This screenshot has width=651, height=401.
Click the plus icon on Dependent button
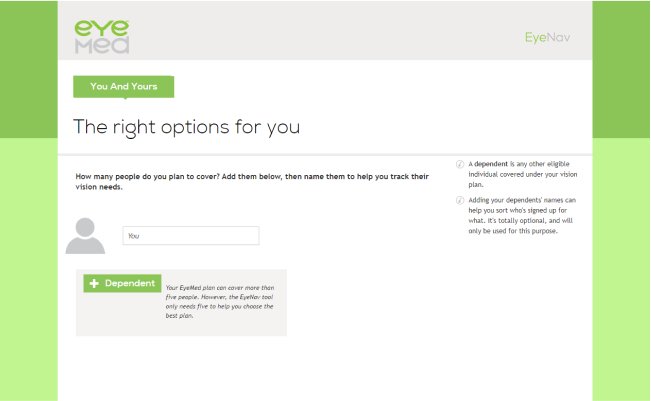click(94, 283)
